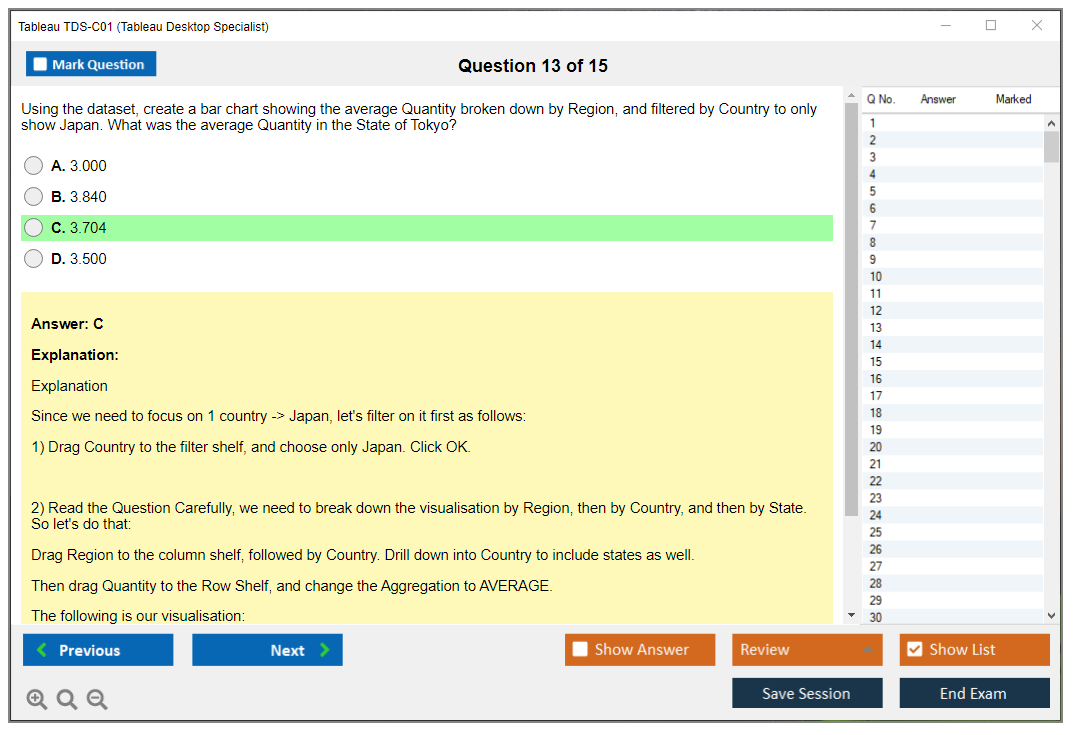Advance to the next question
The width and height of the screenshot is (1075, 735).
point(267,650)
